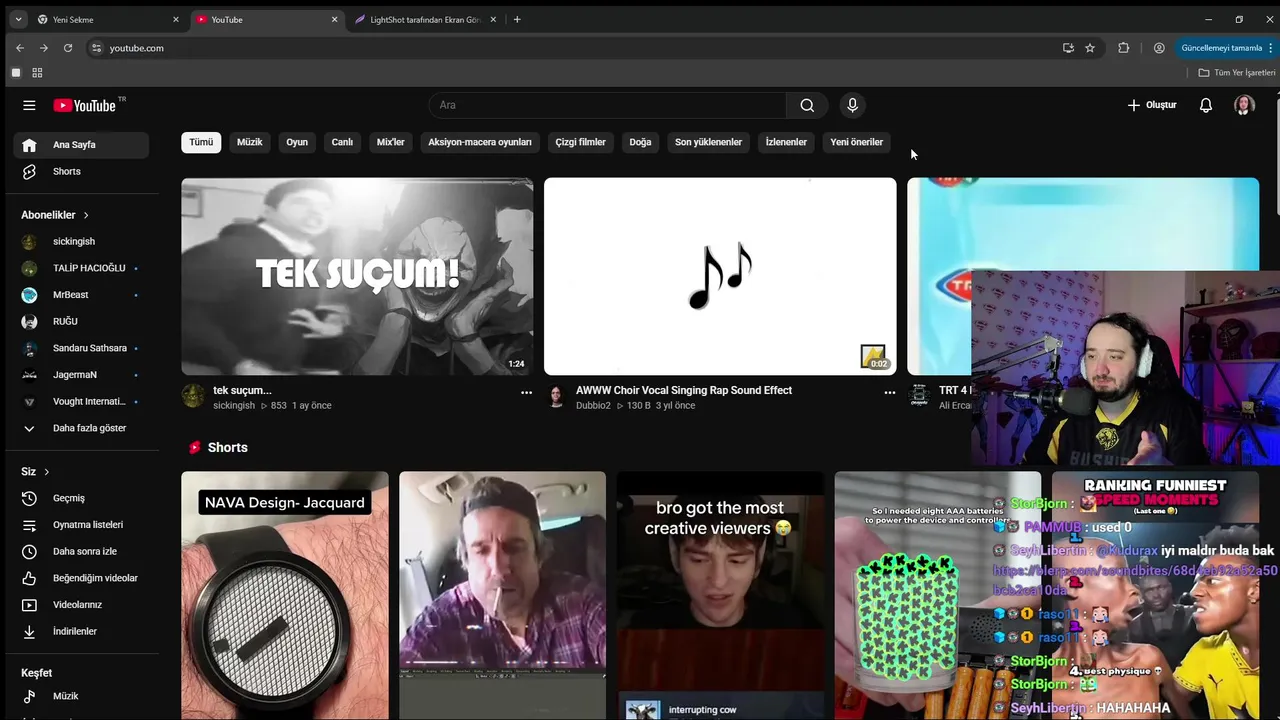Open Geçmiş history

click(81, 498)
